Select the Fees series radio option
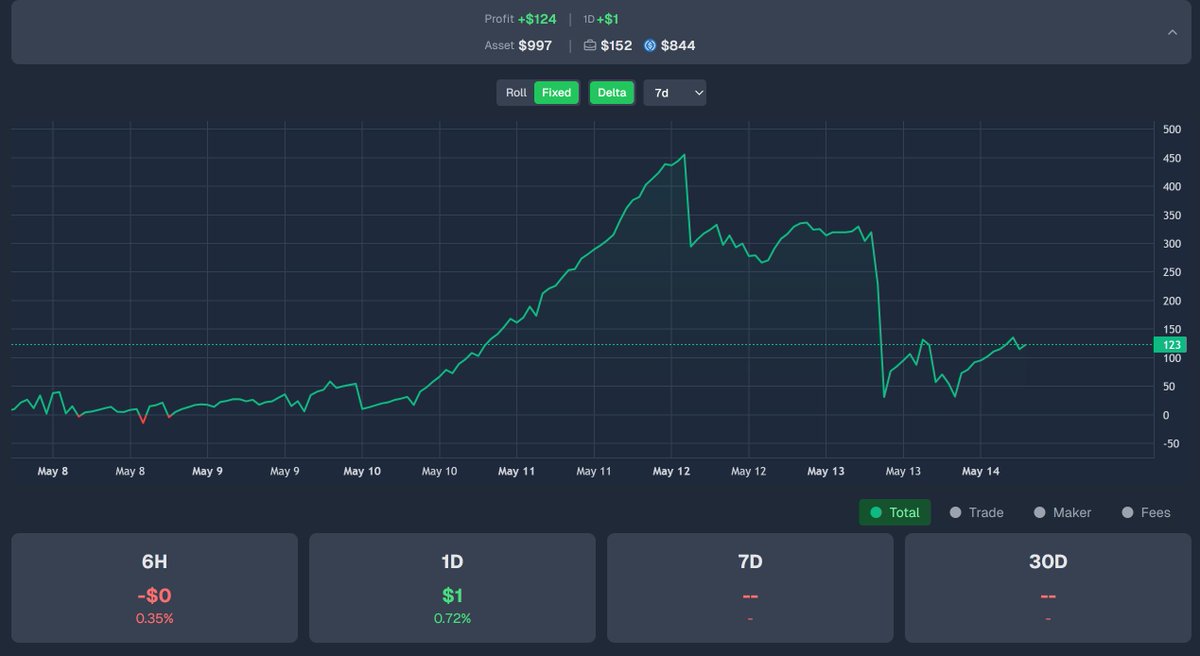This screenshot has width=1200, height=656. 1146,512
